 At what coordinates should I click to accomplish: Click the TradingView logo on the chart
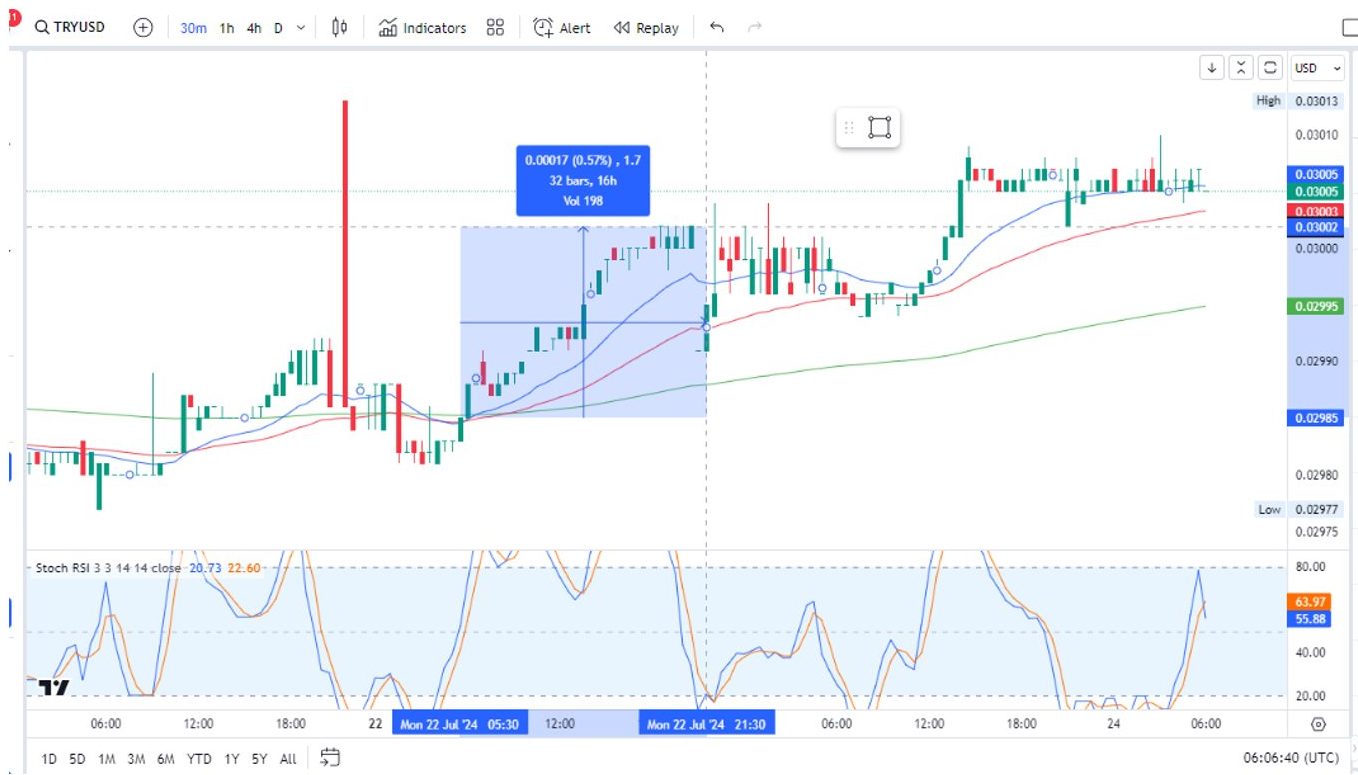(x=54, y=688)
